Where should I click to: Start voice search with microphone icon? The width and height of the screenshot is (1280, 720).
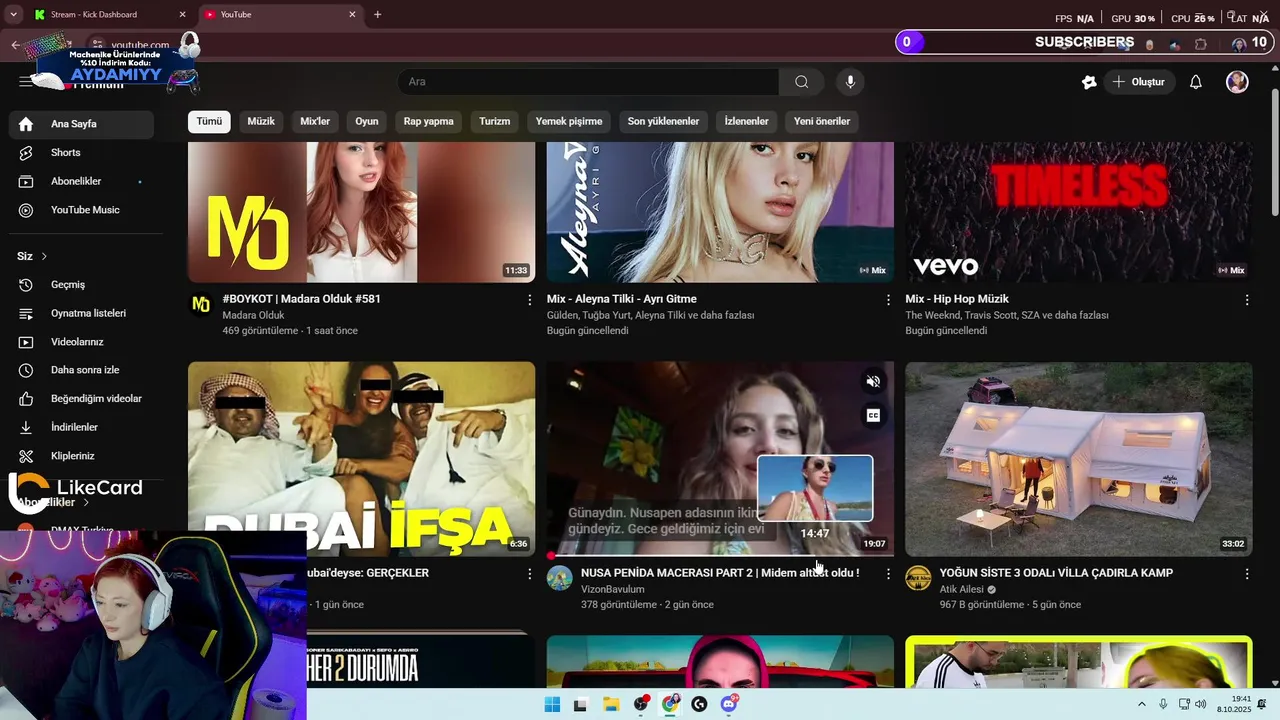click(850, 82)
